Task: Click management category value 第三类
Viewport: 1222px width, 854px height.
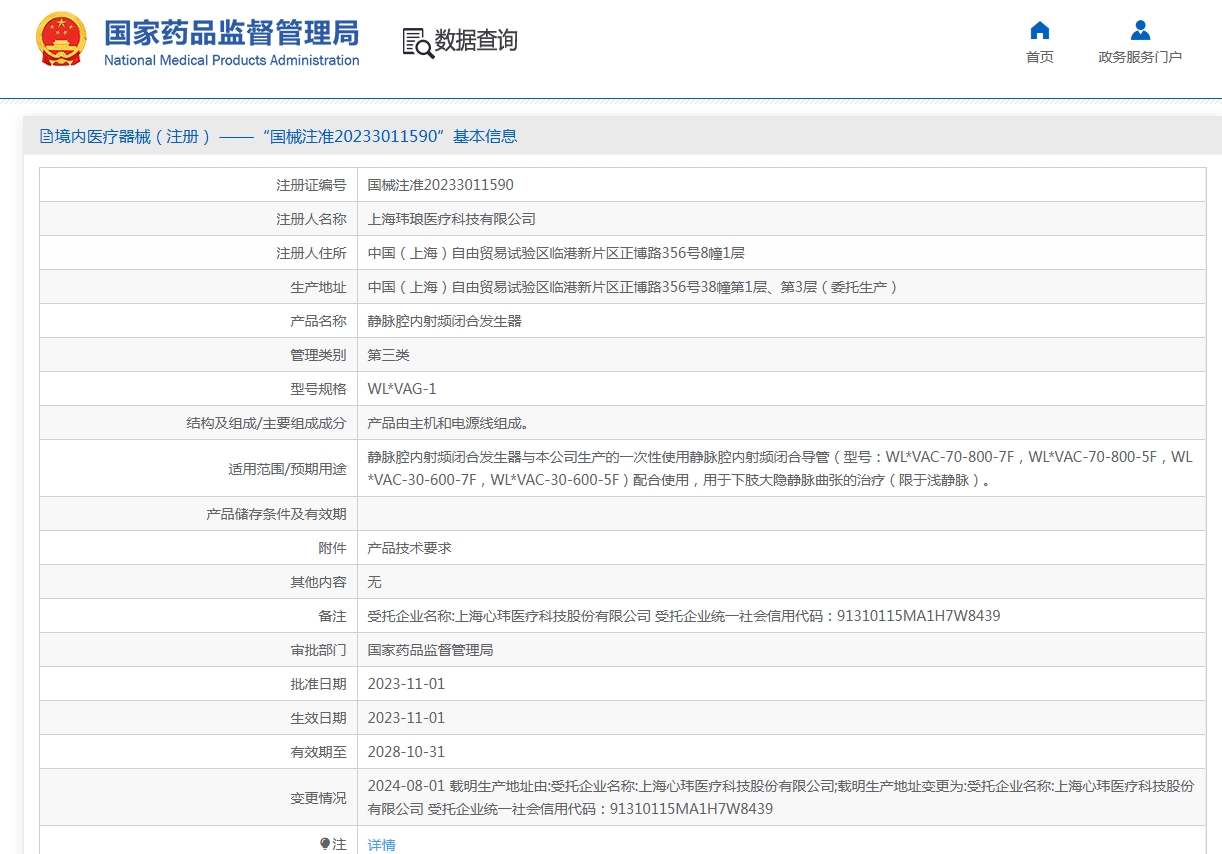Action: (x=389, y=355)
